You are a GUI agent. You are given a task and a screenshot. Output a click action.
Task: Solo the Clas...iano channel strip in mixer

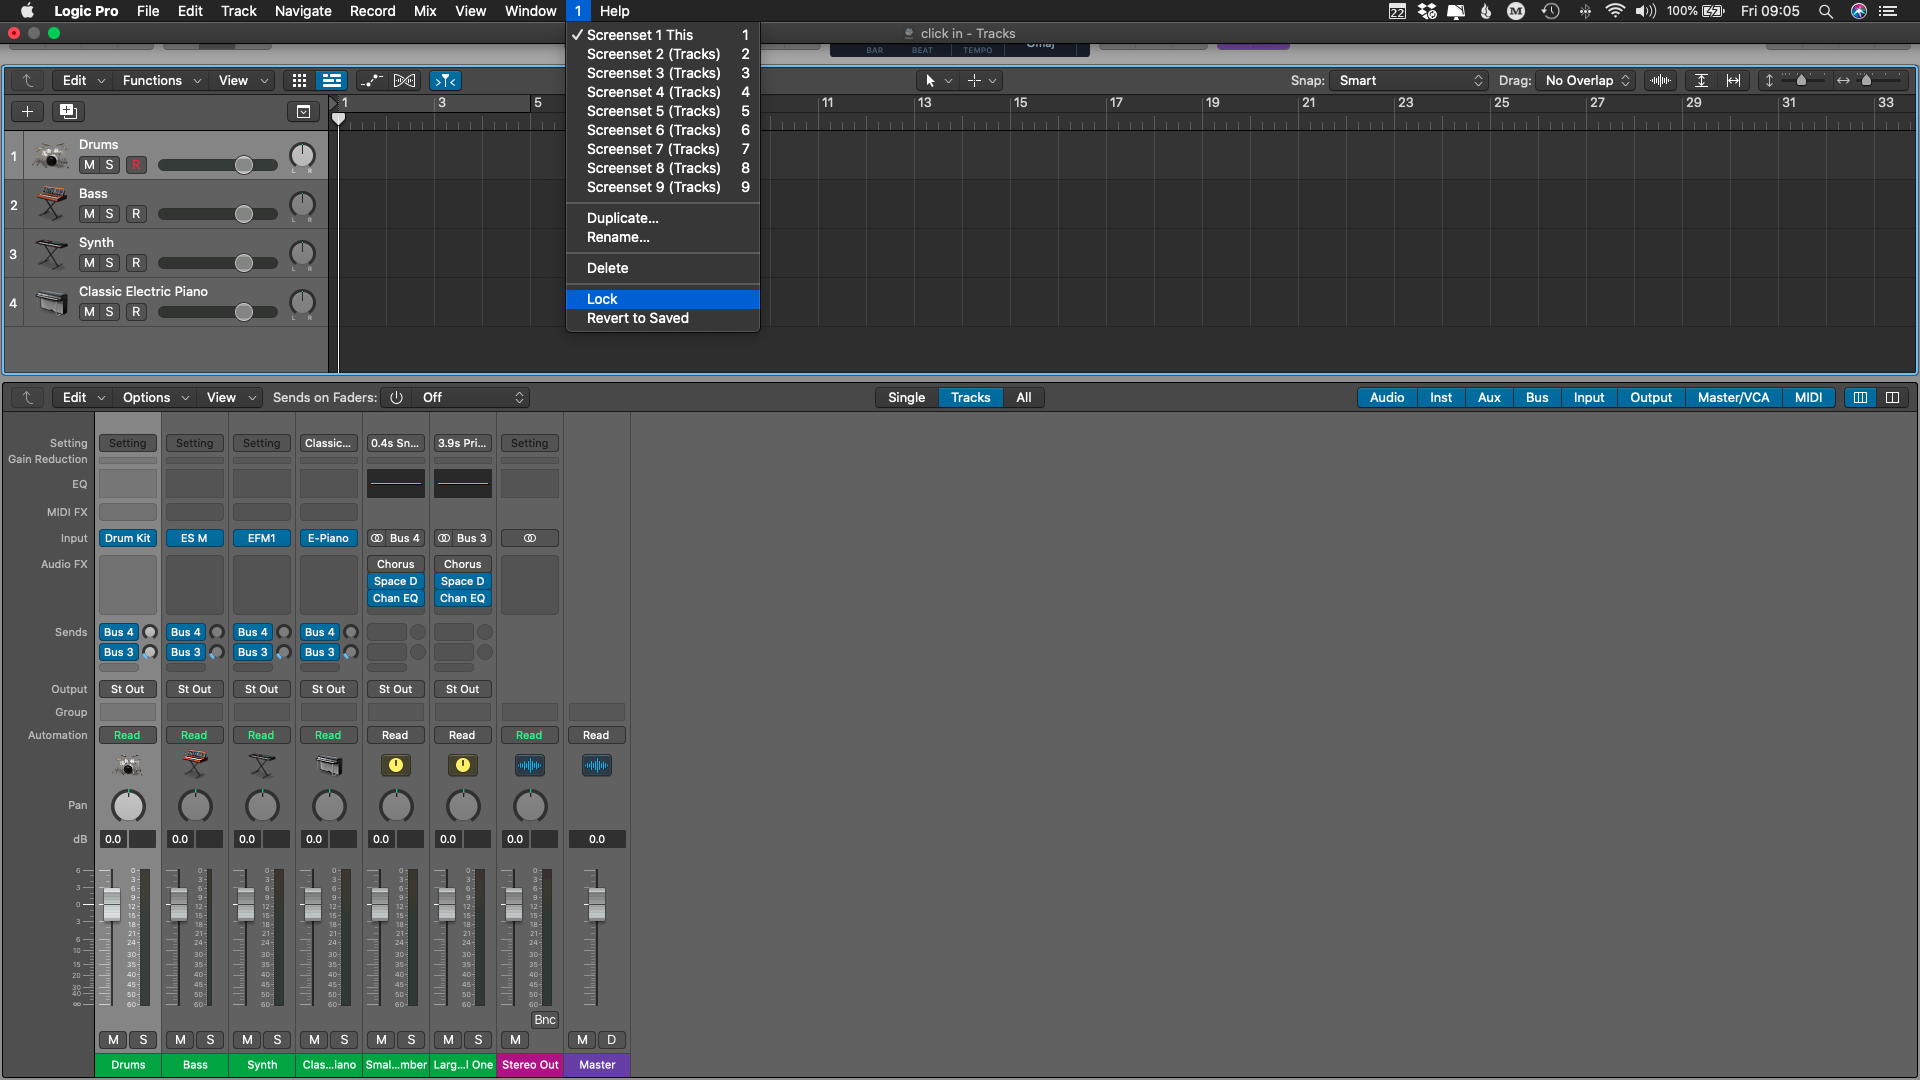tap(344, 1040)
